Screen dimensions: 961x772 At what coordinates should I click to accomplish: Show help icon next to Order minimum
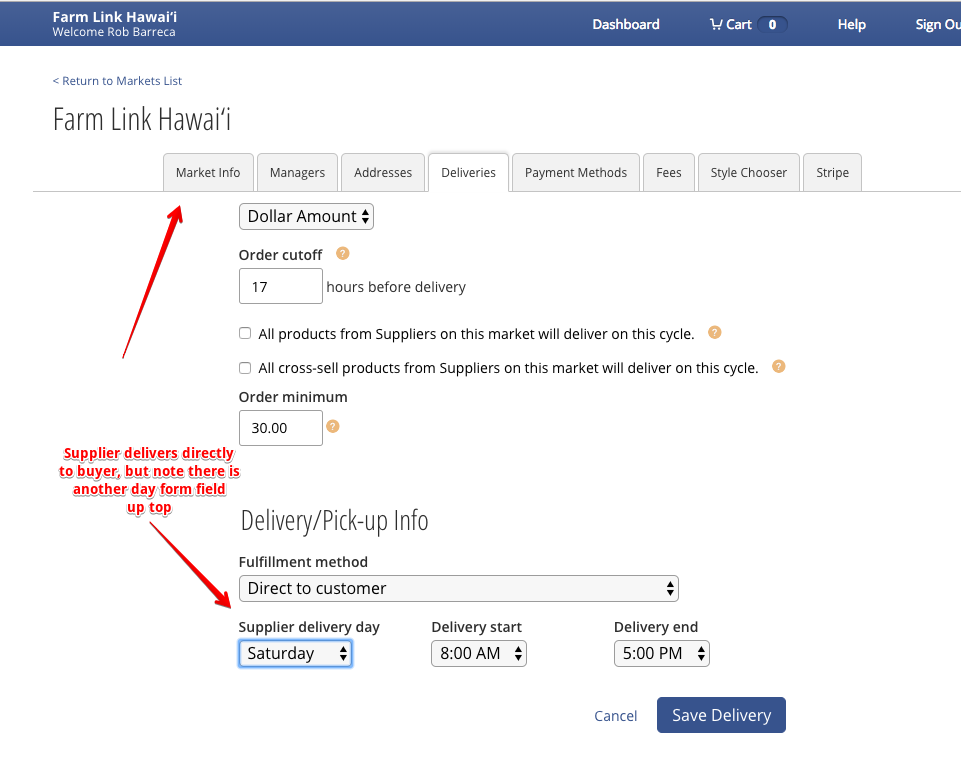pyautogui.click(x=333, y=426)
